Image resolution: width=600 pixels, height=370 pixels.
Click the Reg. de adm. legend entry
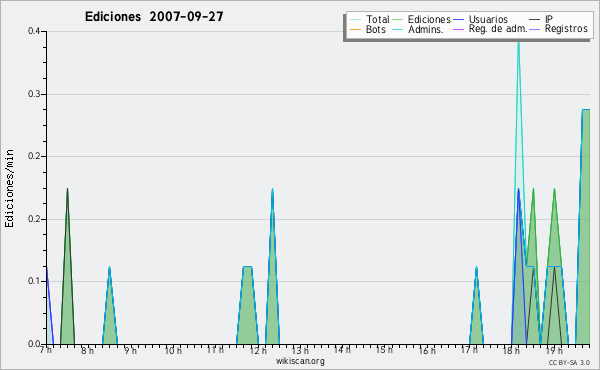click(x=498, y=29)
